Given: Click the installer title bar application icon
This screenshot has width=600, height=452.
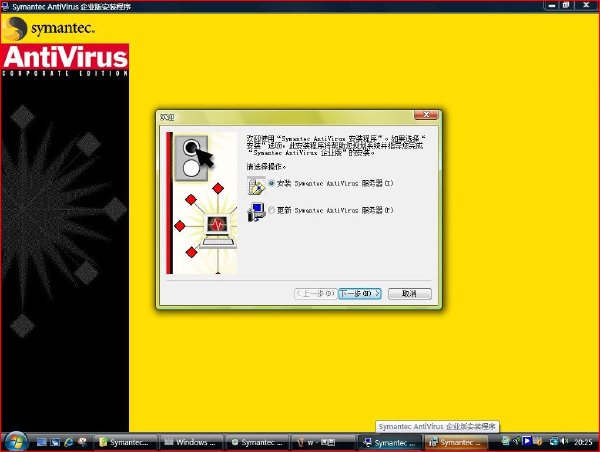Looking at the screenshot, I should pos(5,6).
